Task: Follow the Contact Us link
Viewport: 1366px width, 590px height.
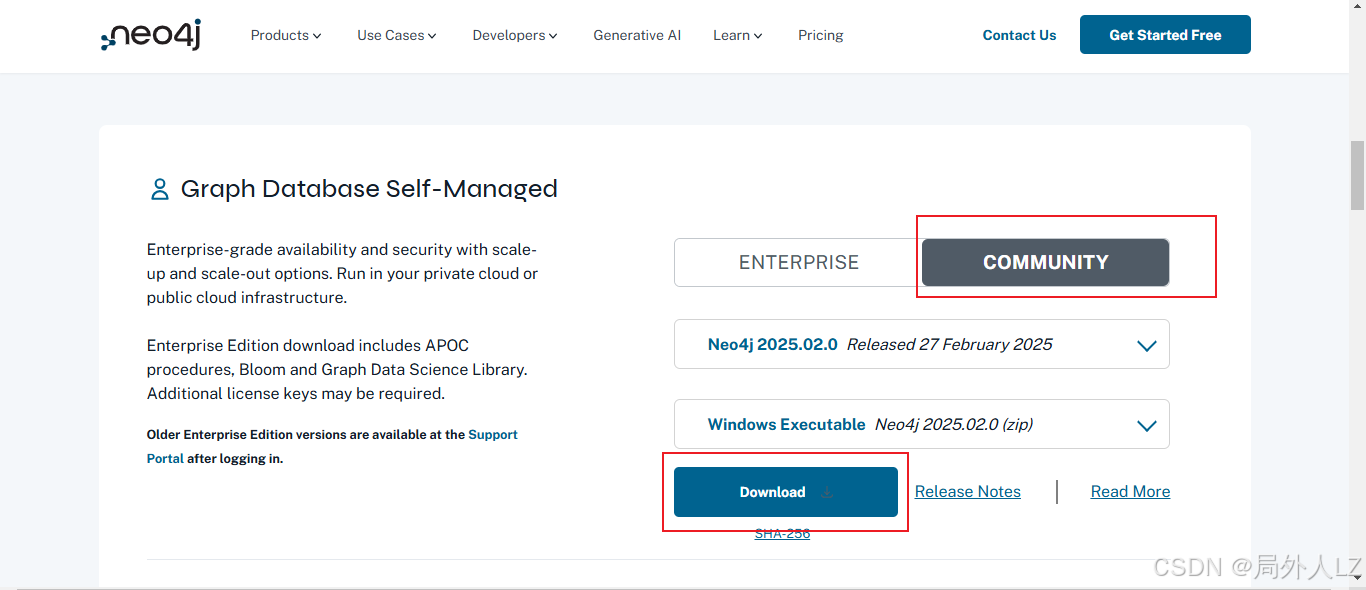Action: click(x=1019, y=35)
